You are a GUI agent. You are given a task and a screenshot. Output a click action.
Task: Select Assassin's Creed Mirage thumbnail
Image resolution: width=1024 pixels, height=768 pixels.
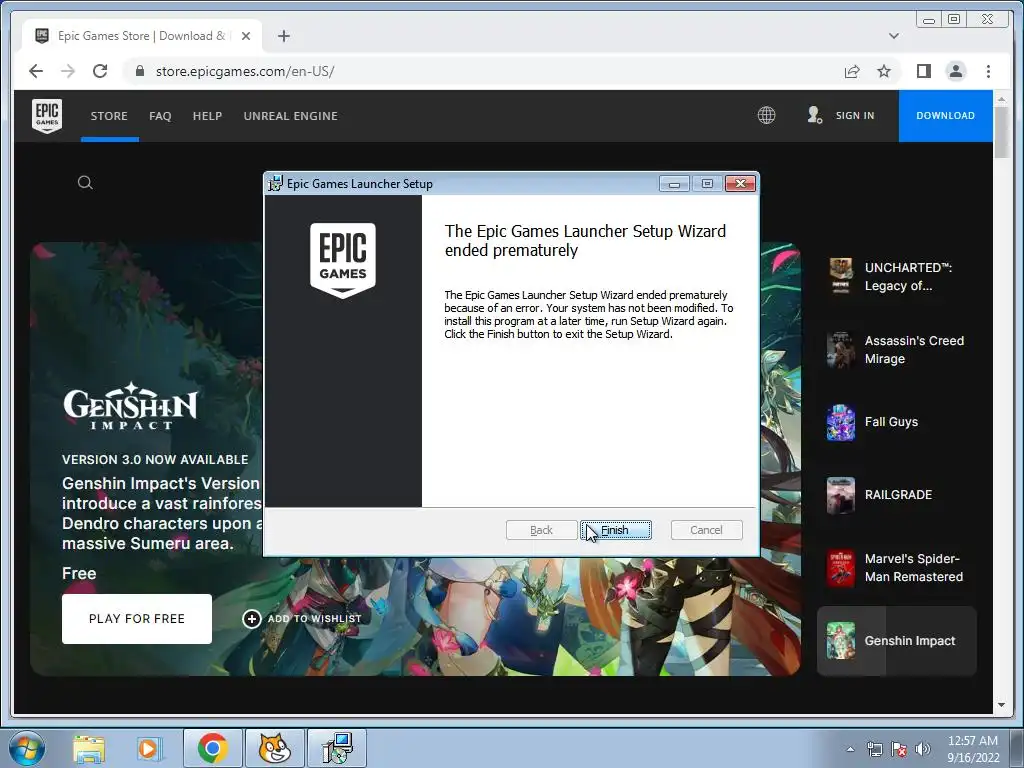(x=840, y=349)
